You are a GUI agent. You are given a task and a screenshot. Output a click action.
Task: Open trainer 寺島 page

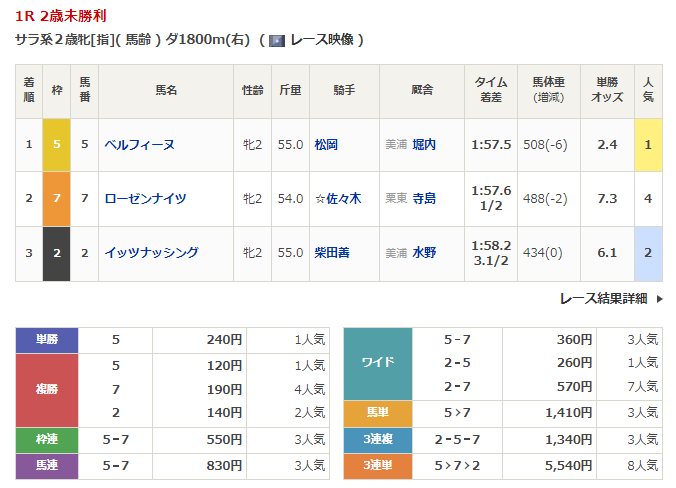tap(424, 198)
